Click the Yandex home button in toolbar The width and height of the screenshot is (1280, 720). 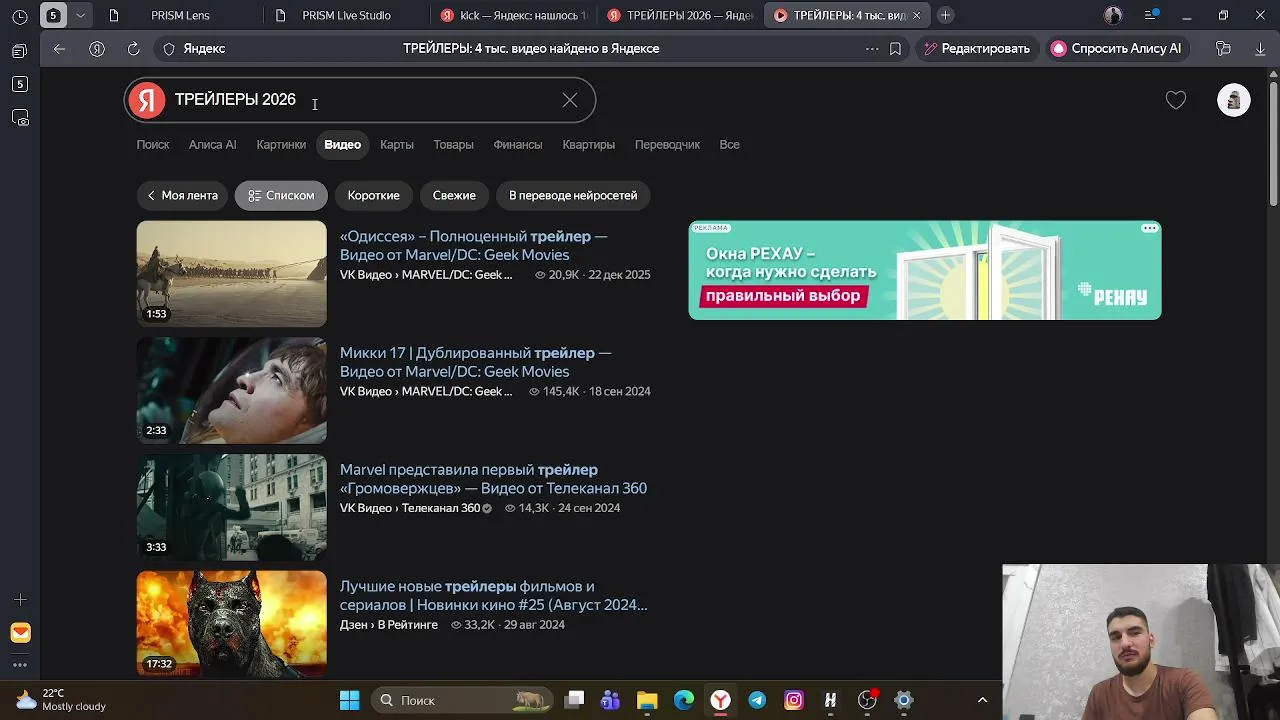click(97, 48)
